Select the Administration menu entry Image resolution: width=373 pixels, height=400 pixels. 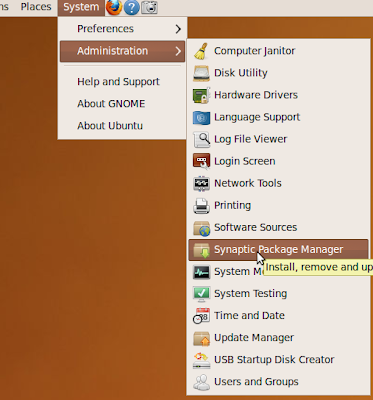point(122,51)
